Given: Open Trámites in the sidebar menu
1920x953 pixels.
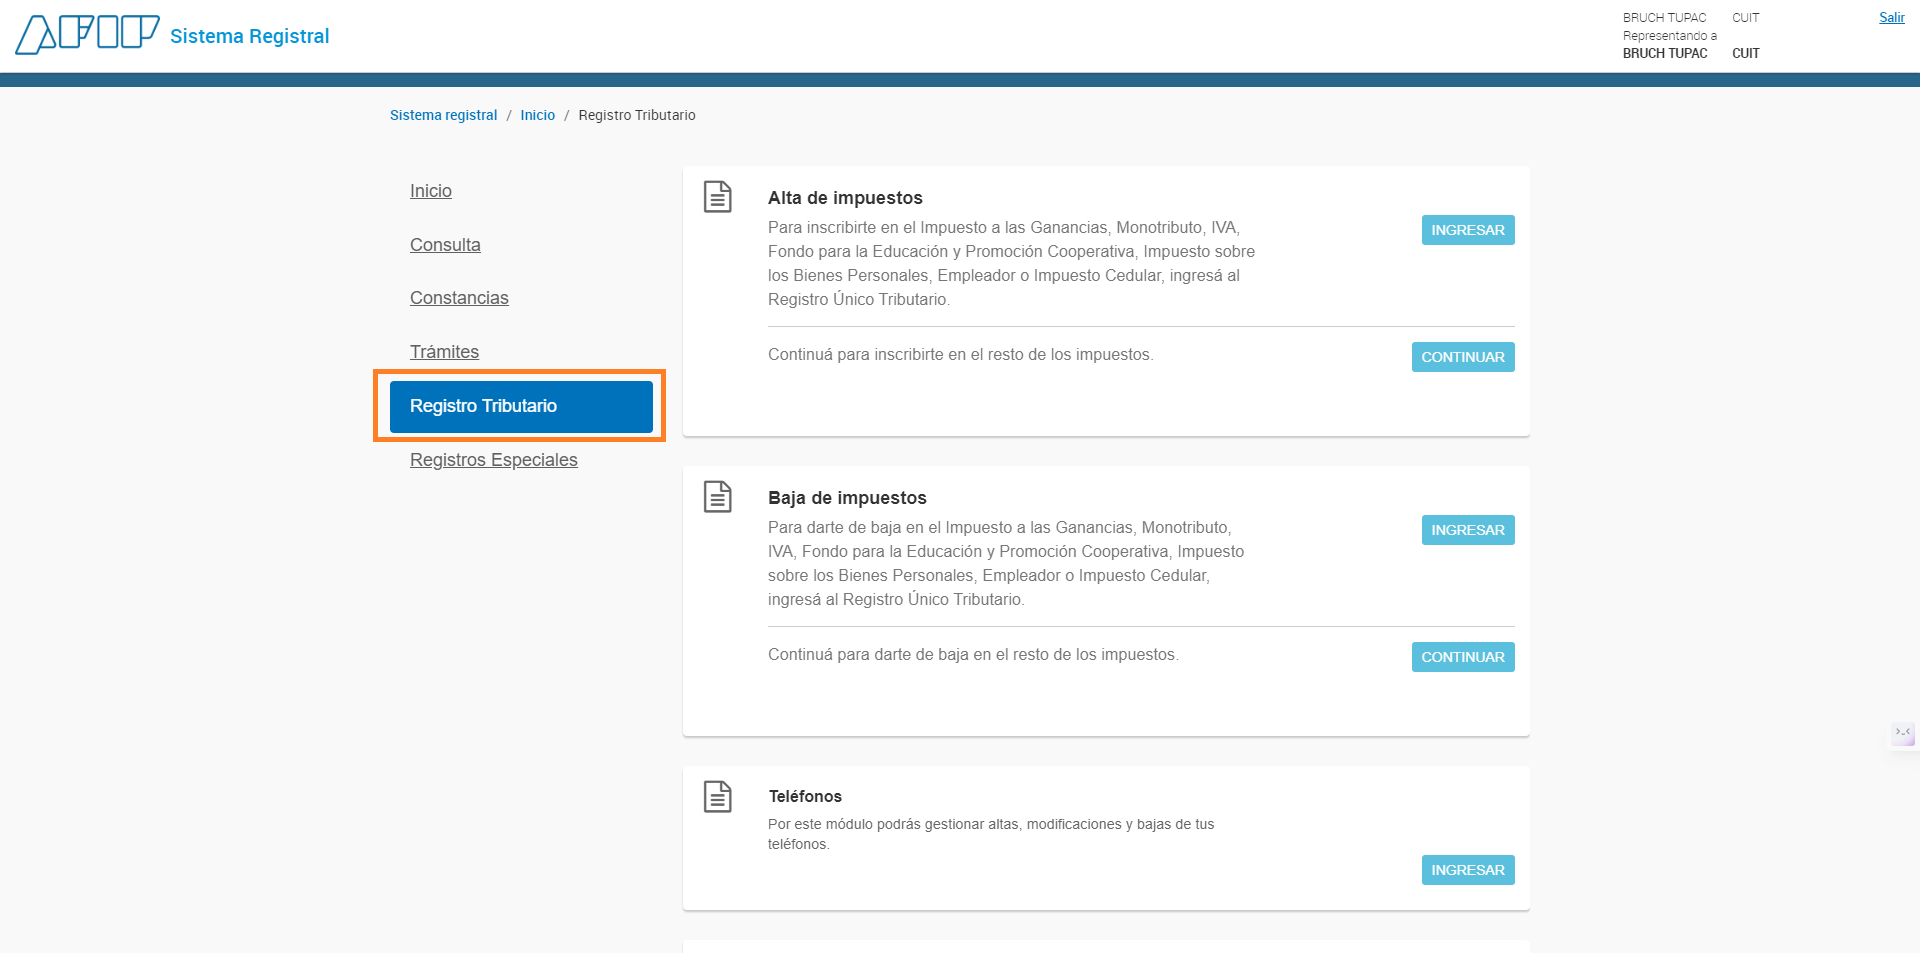Looking at the screenshot, I should [444, 352].
